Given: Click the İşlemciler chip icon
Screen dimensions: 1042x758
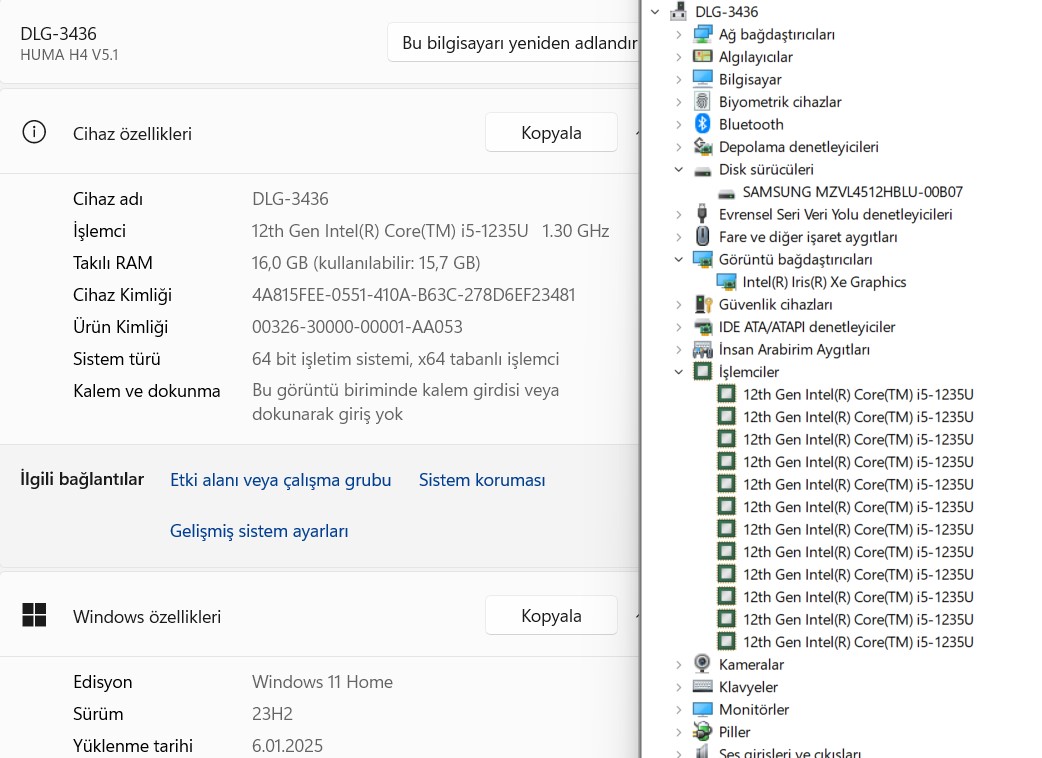Looking at the screenshot, I should (702, 371).
